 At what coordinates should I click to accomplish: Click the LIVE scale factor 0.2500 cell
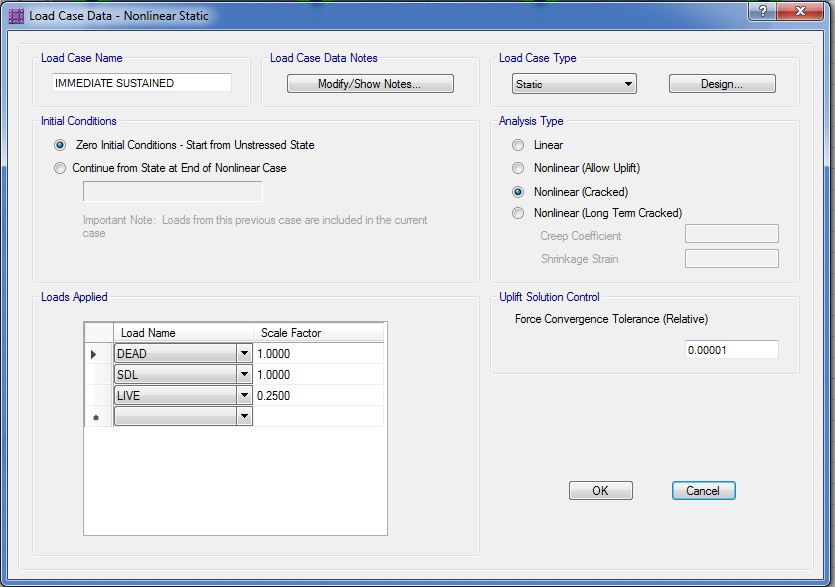coord(318,396)
